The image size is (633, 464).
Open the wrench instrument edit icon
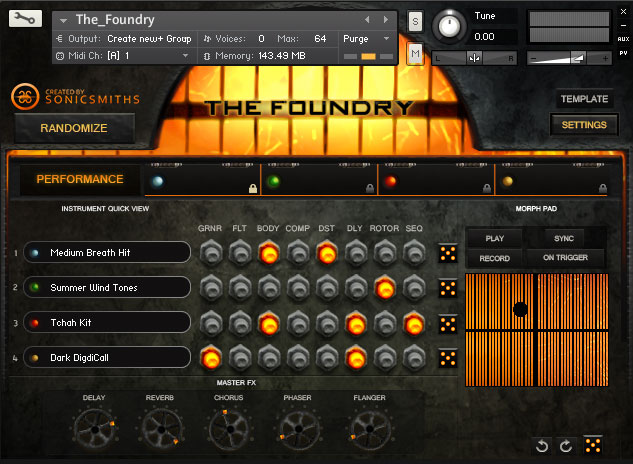25,19
